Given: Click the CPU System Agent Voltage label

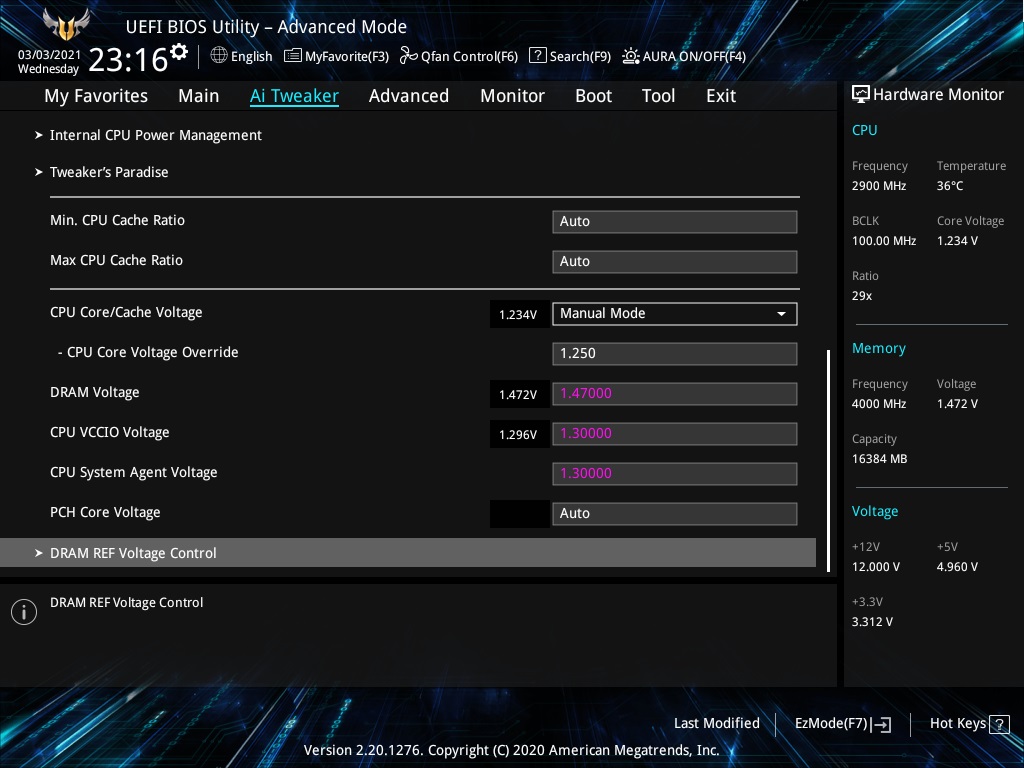Looking at the screenshot, I should click(x=134, y=472).
